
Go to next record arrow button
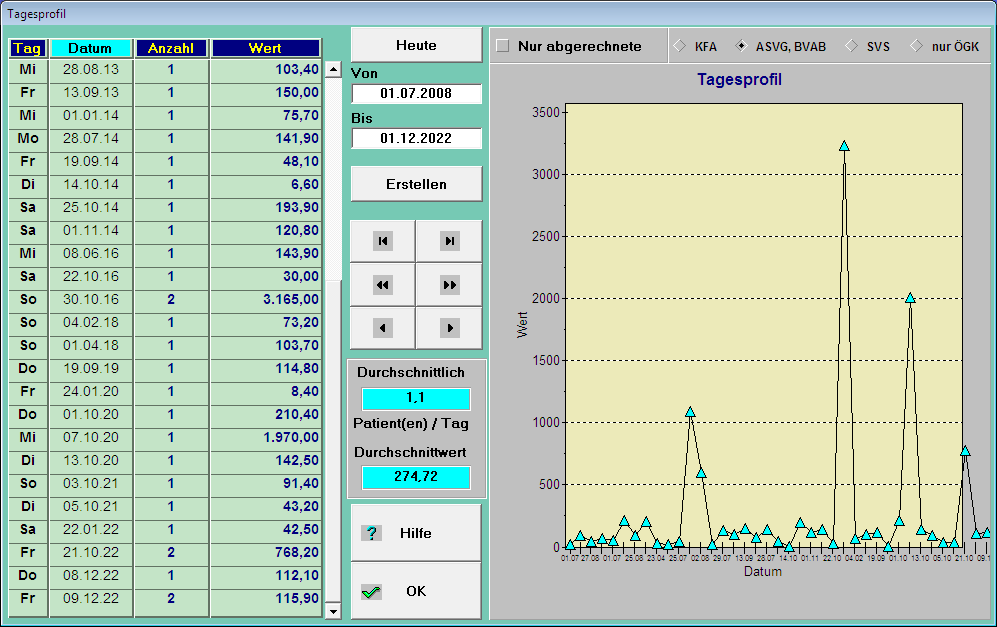click(x=449, y=328)
